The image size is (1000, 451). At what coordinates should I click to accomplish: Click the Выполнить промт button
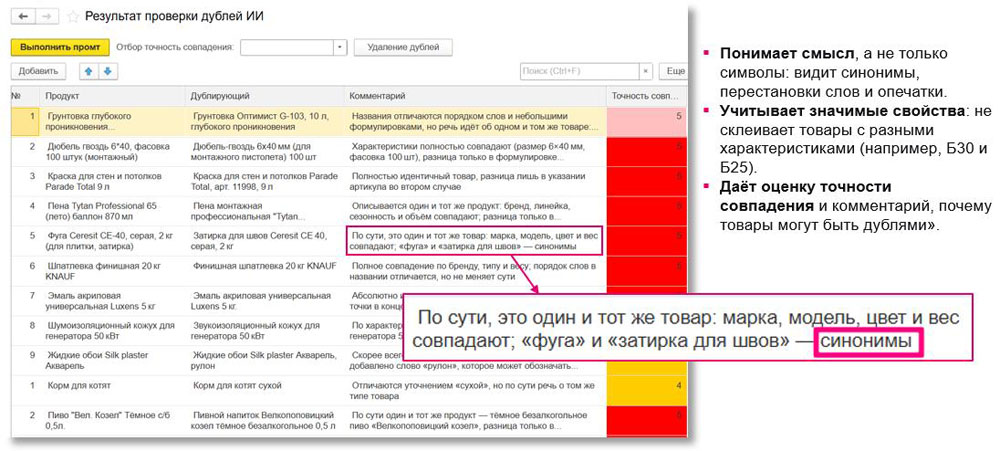[60, 48]
